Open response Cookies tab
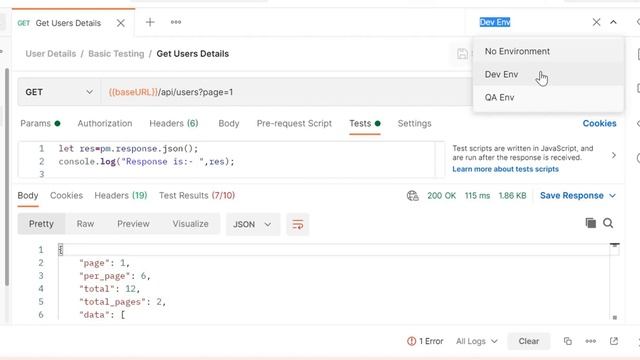This screenshot has height=360, width=640. click(66, 196)
